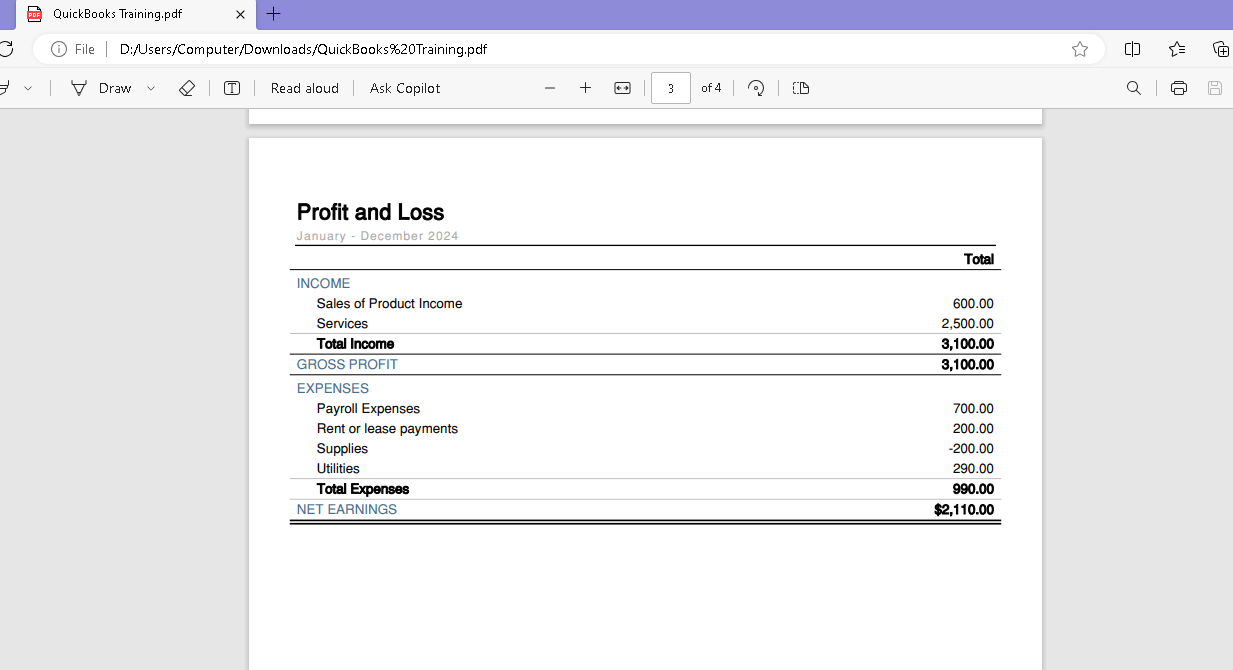Click the 700.00 amount
The height and width of the screenshot is (670, 1233).
pos(973,408)
